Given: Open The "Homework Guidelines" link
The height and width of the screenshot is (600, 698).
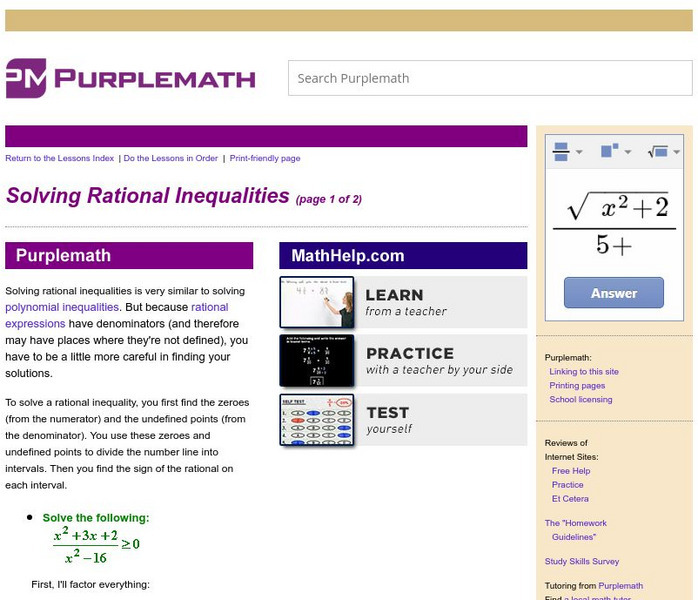Looking at the screenshot, I should [576, 530].
